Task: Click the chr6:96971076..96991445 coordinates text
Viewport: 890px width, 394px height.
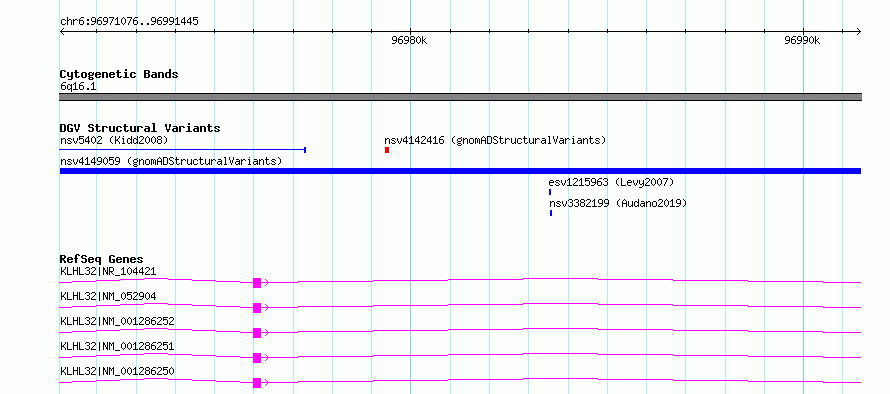Action: pyautogui.click(x=129, y=22)
